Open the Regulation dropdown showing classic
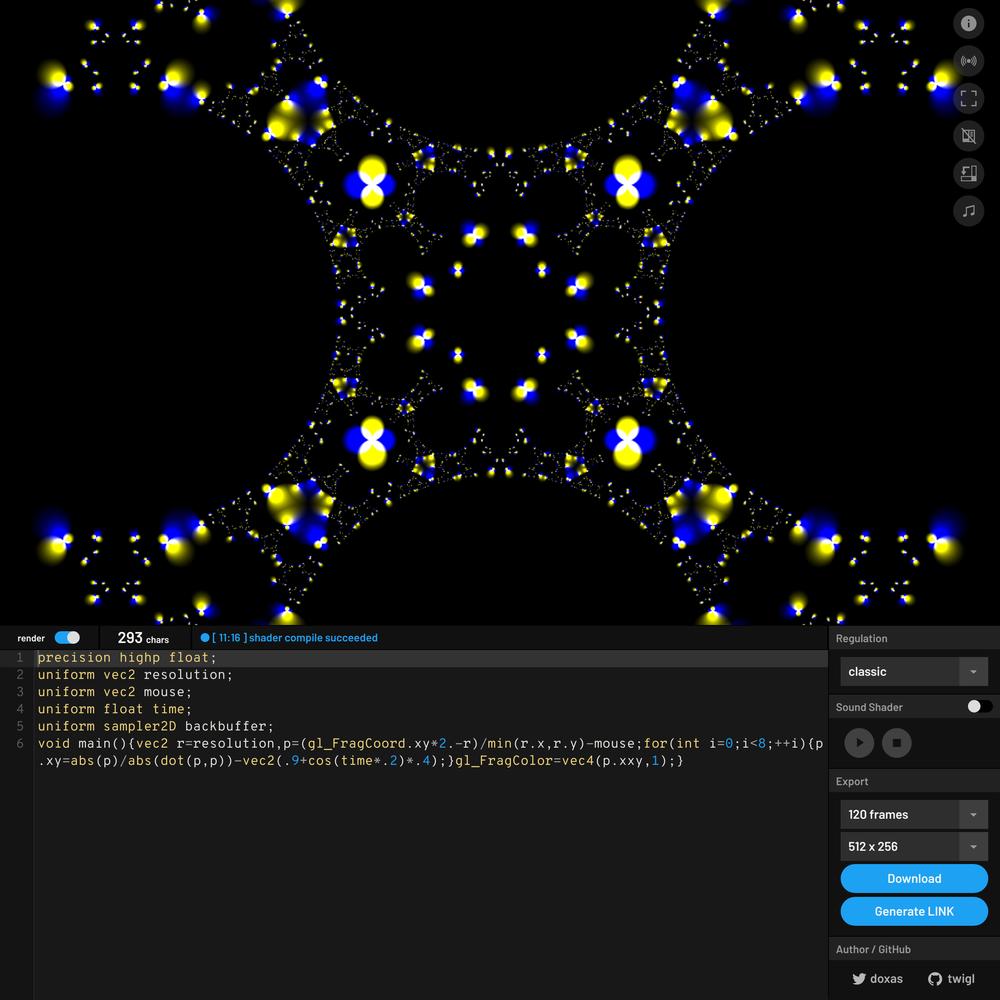This screenshot has height=1000, width=1000. point(914,672)
